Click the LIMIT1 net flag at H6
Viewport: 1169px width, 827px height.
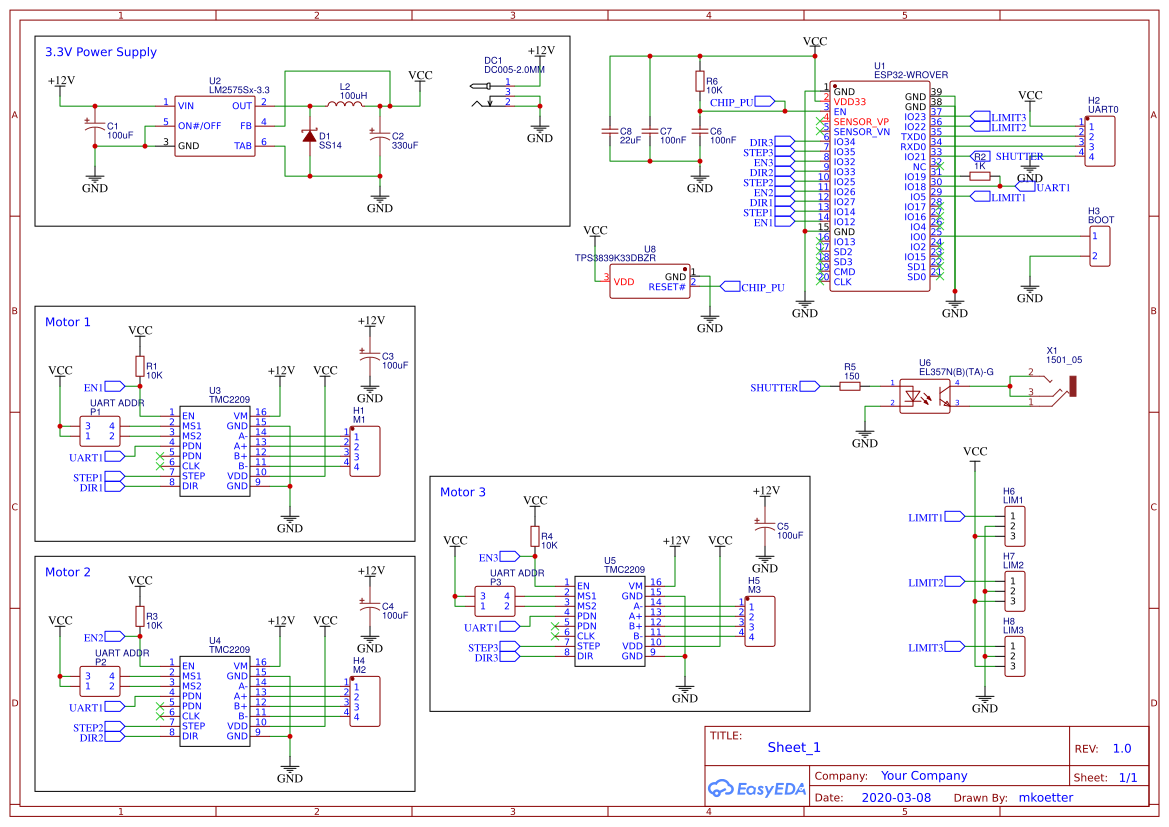click(x=936, y=517)
